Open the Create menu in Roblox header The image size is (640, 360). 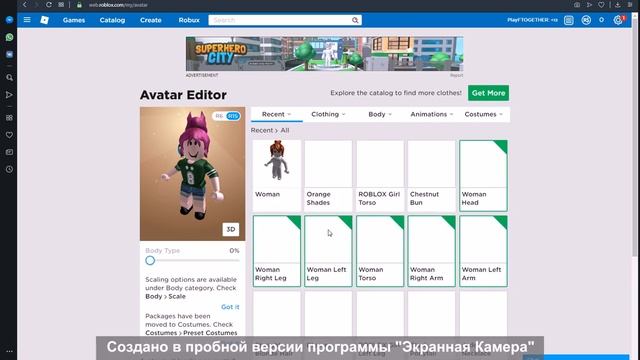(x=151, y=20)
